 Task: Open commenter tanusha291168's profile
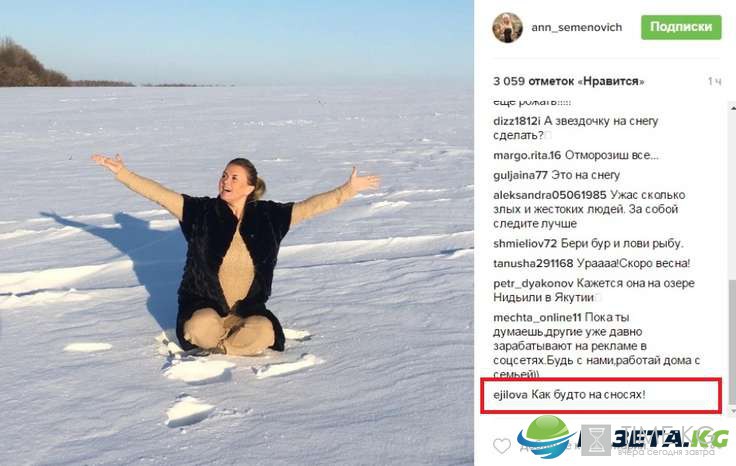pos(533,263)
